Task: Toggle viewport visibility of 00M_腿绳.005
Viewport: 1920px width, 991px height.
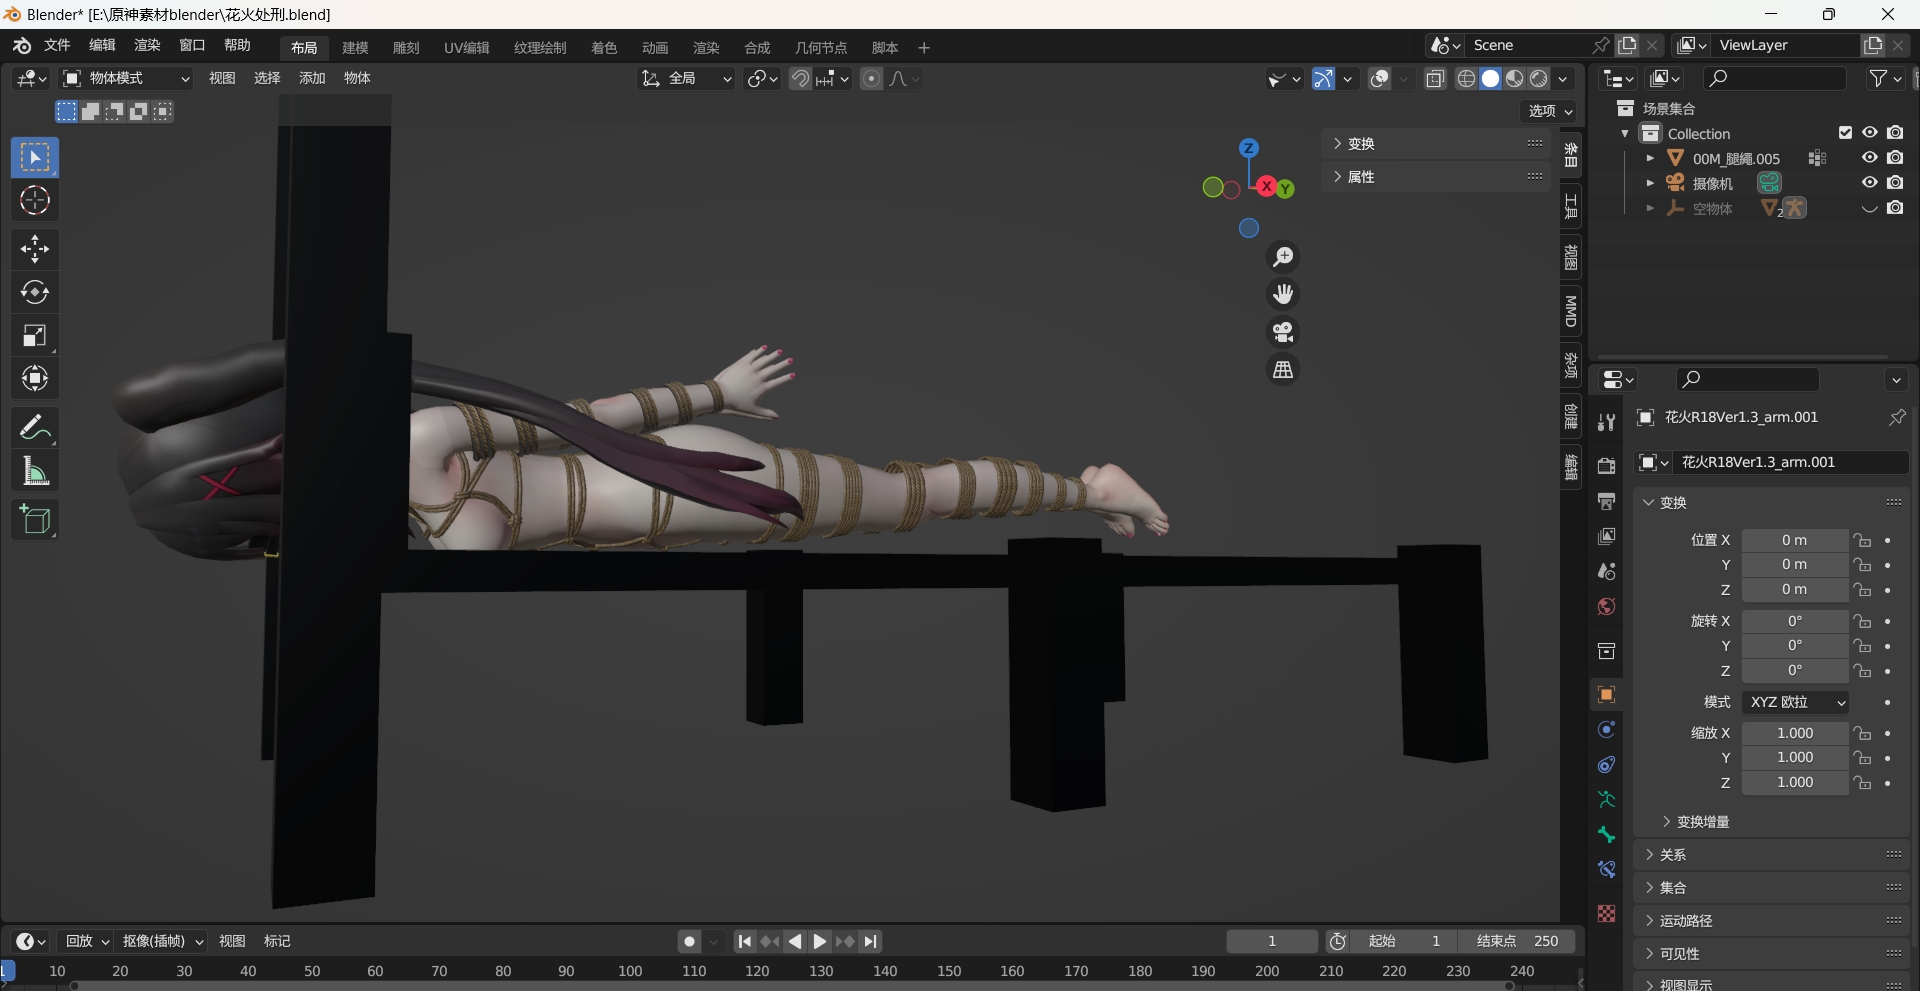Action: (x=1869, y=158)
